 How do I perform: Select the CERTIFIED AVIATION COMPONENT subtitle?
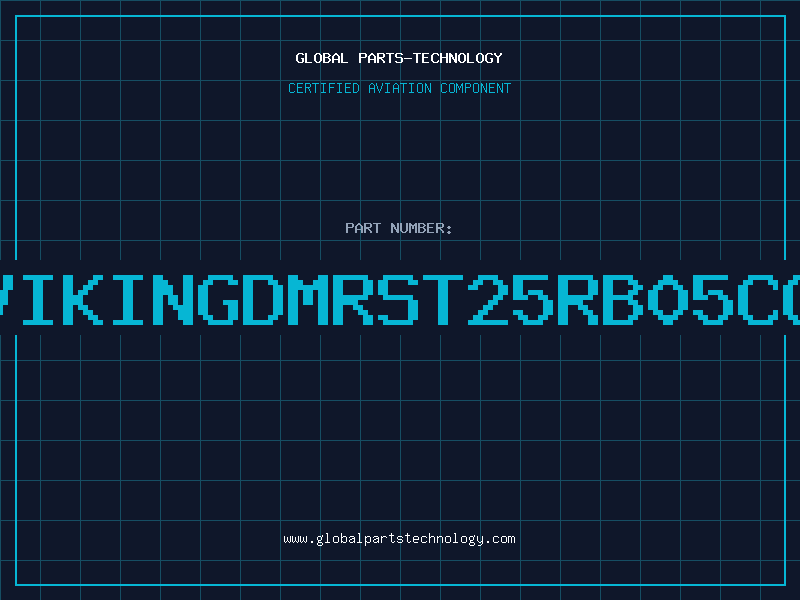399,88
